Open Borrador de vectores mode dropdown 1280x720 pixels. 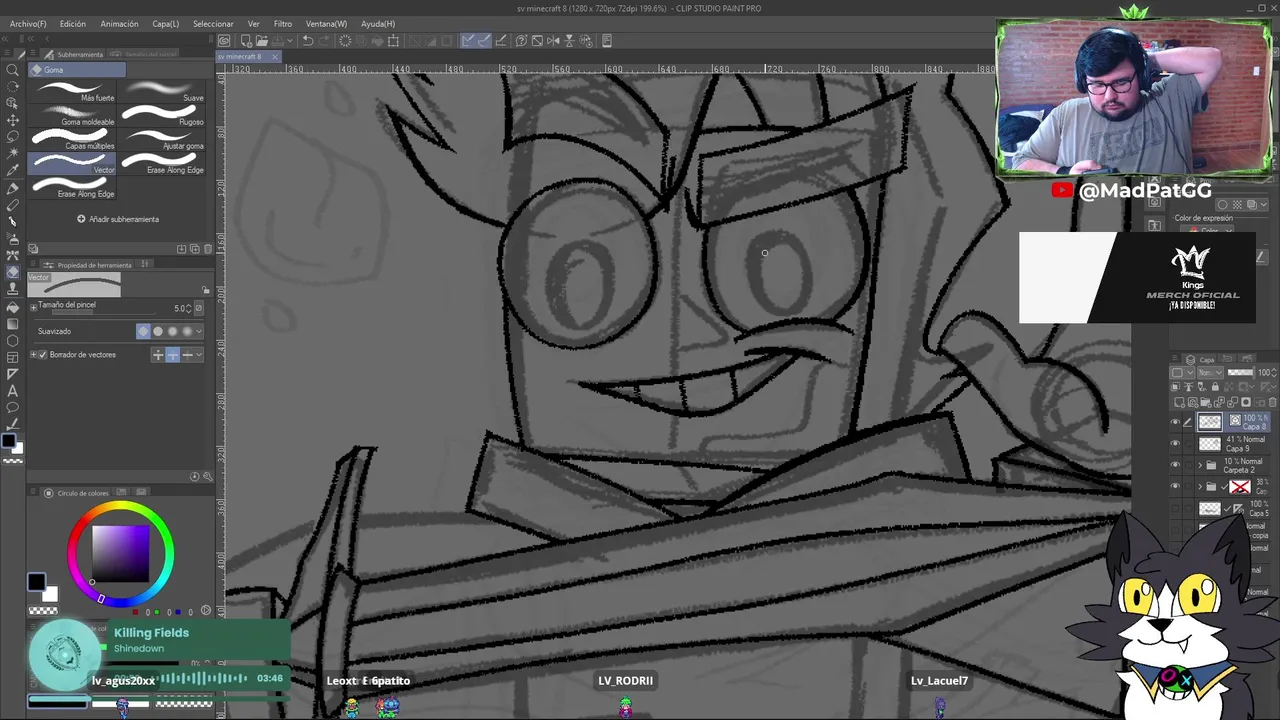click(198, 354)
